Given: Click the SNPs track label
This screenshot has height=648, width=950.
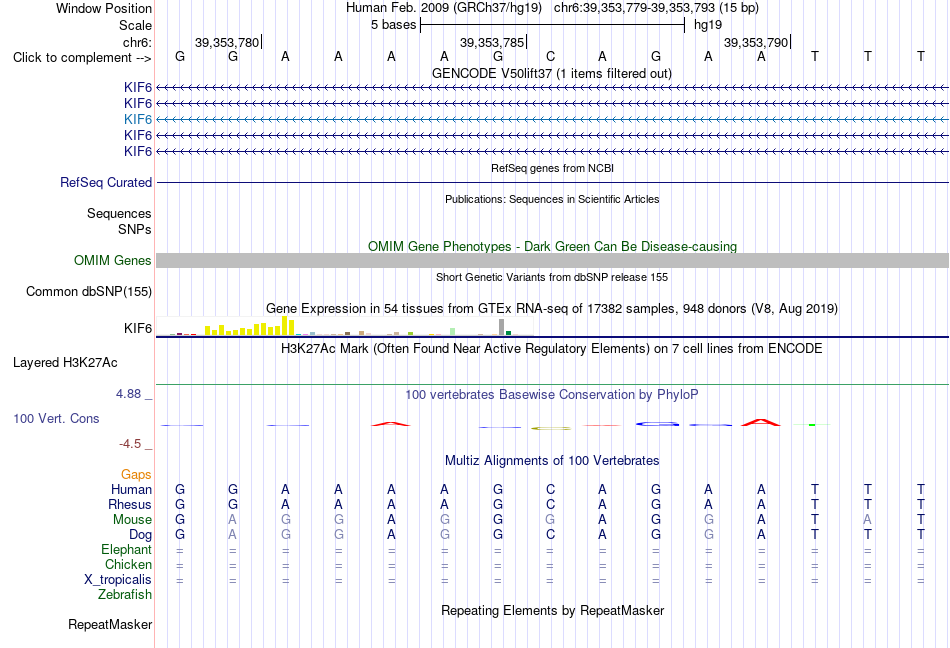Looking at the screenshot, I should click(135, 230).
